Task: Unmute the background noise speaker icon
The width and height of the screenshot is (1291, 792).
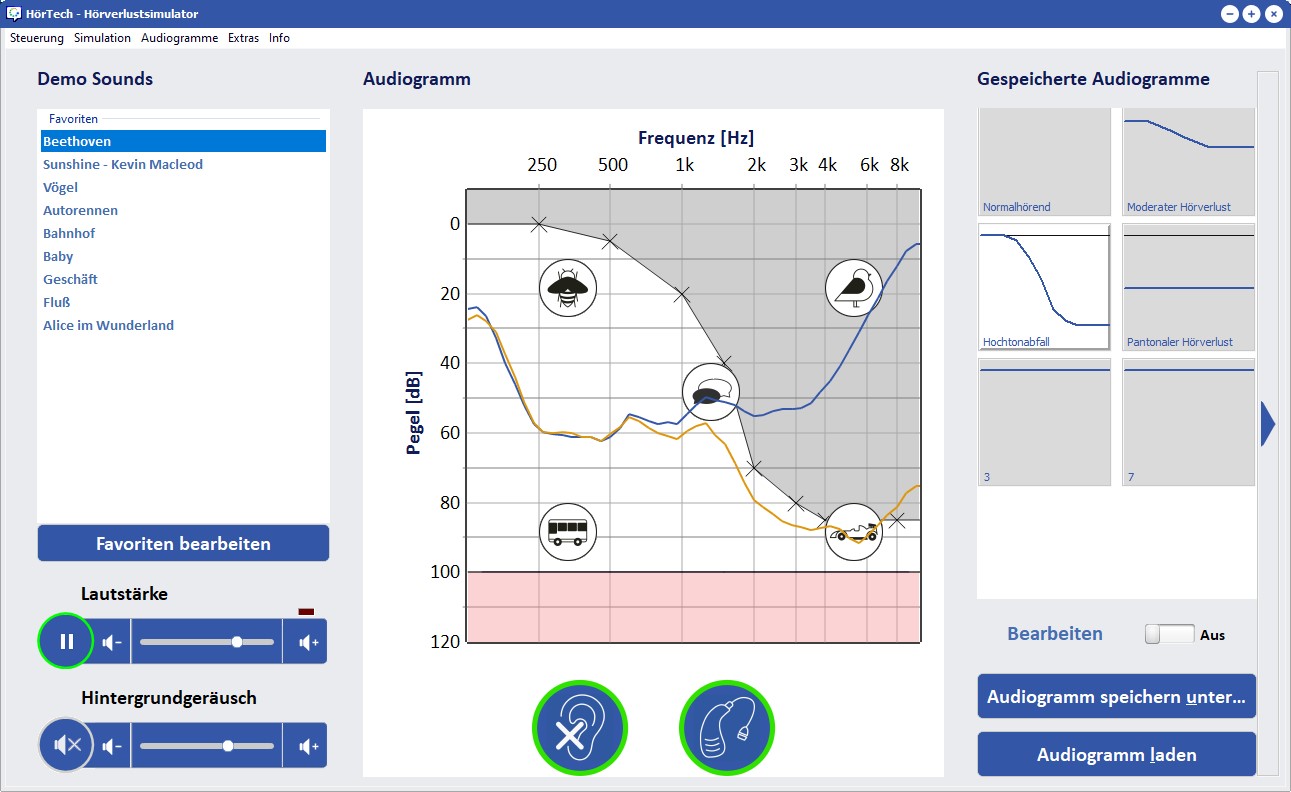Action: (x=66, y=745)
